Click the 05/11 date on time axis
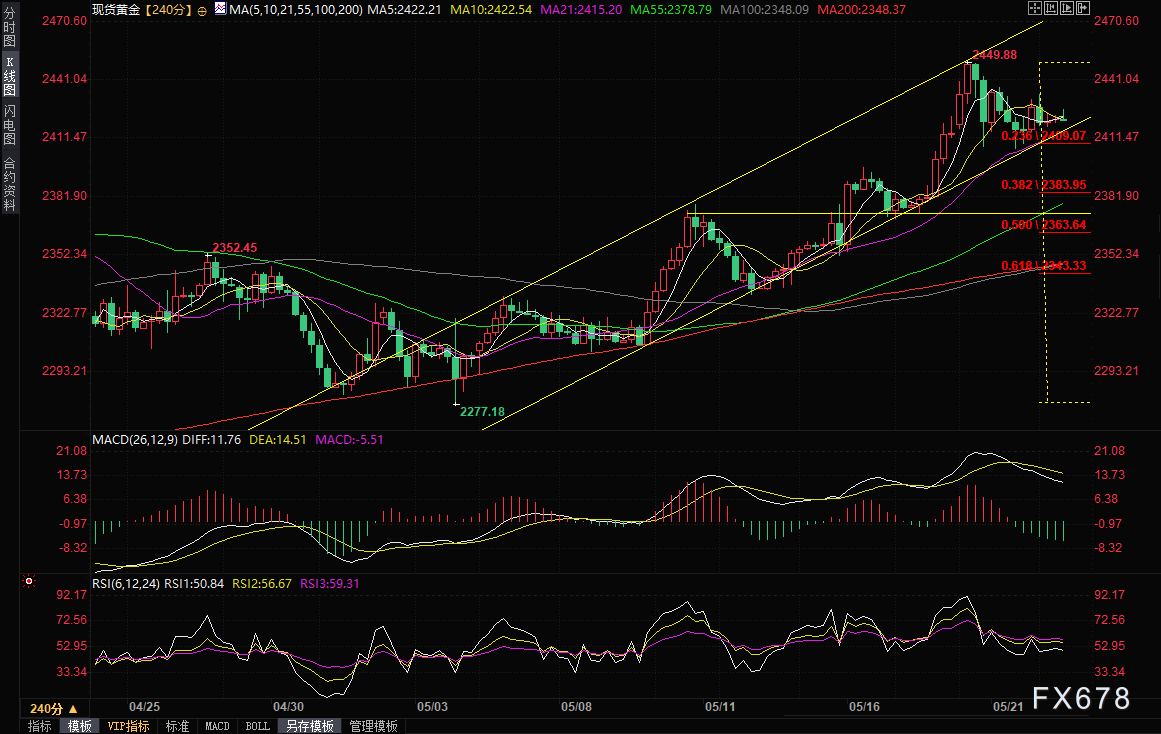This screenshot has width=1161, height=734. (x=720, y=707)
